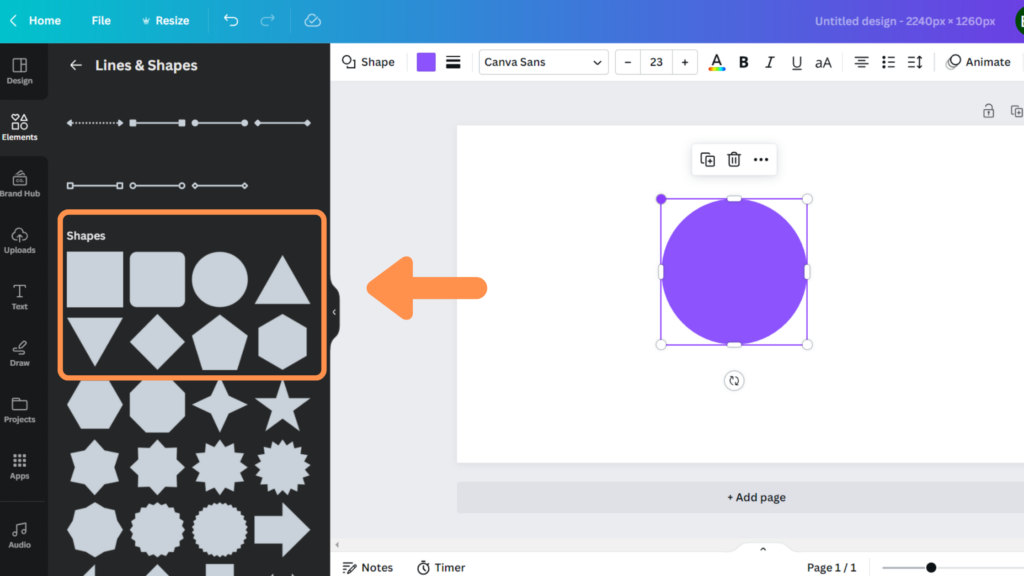Viewport: 1024px width, 576px height.
Task: Duplicate the selected circle shape
Action: click(707, 159)
